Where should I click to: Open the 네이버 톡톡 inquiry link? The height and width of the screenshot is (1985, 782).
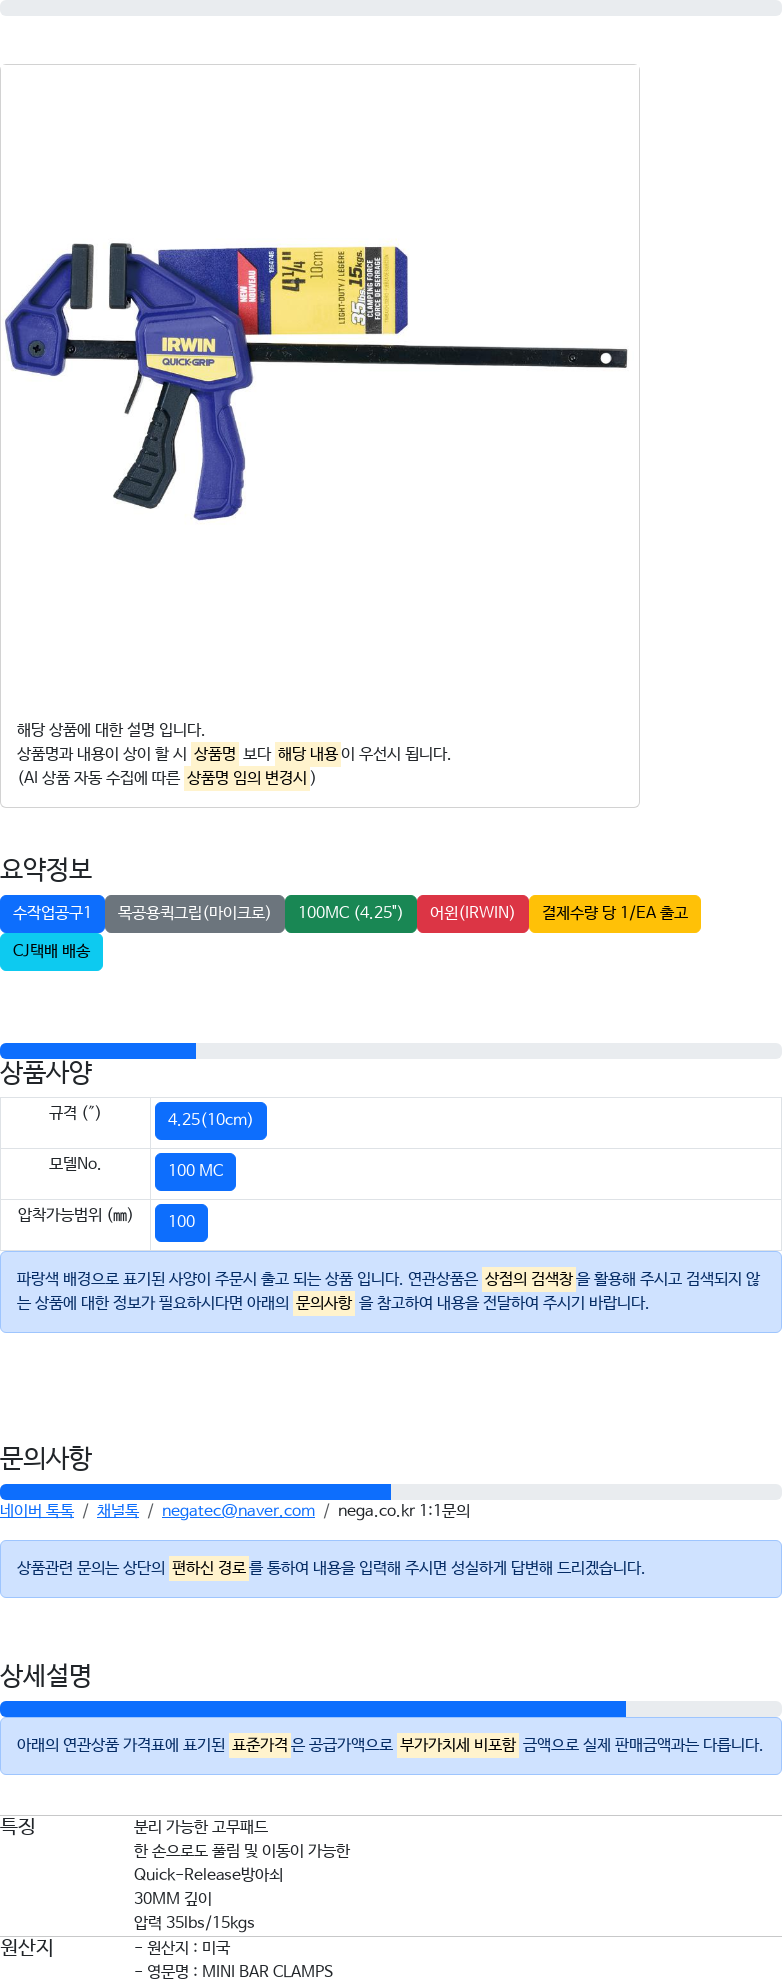pyautogui.click(x=37, y=1510)
